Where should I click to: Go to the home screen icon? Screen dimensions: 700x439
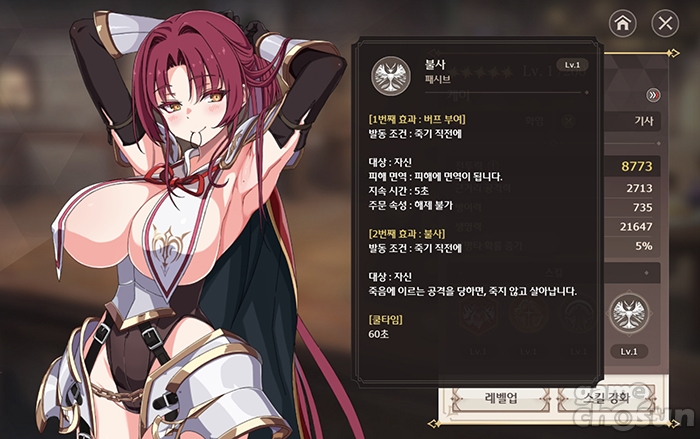623,23
